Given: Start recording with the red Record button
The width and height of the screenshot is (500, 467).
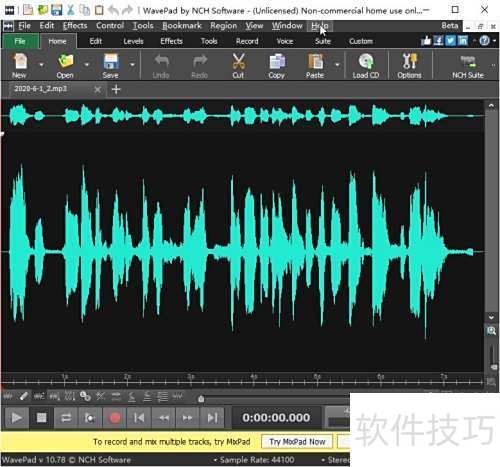Looking at the screenshot, I should point(115,417).
